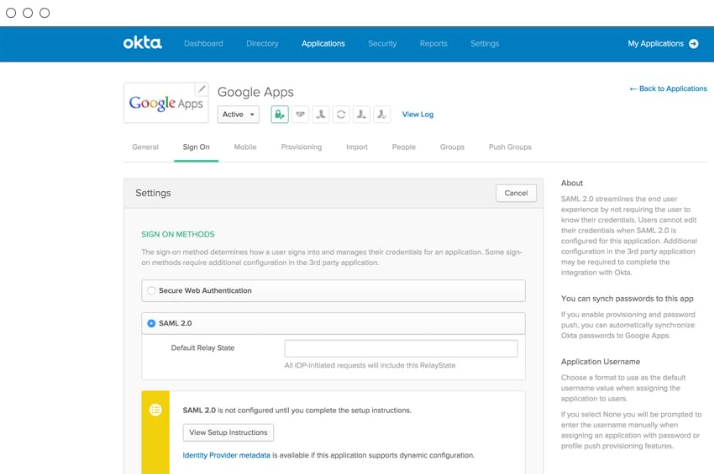This screenshot has height=474, width=714.
Task: Click the refresh circular arrows icon
Action: [x=341, y=114]
